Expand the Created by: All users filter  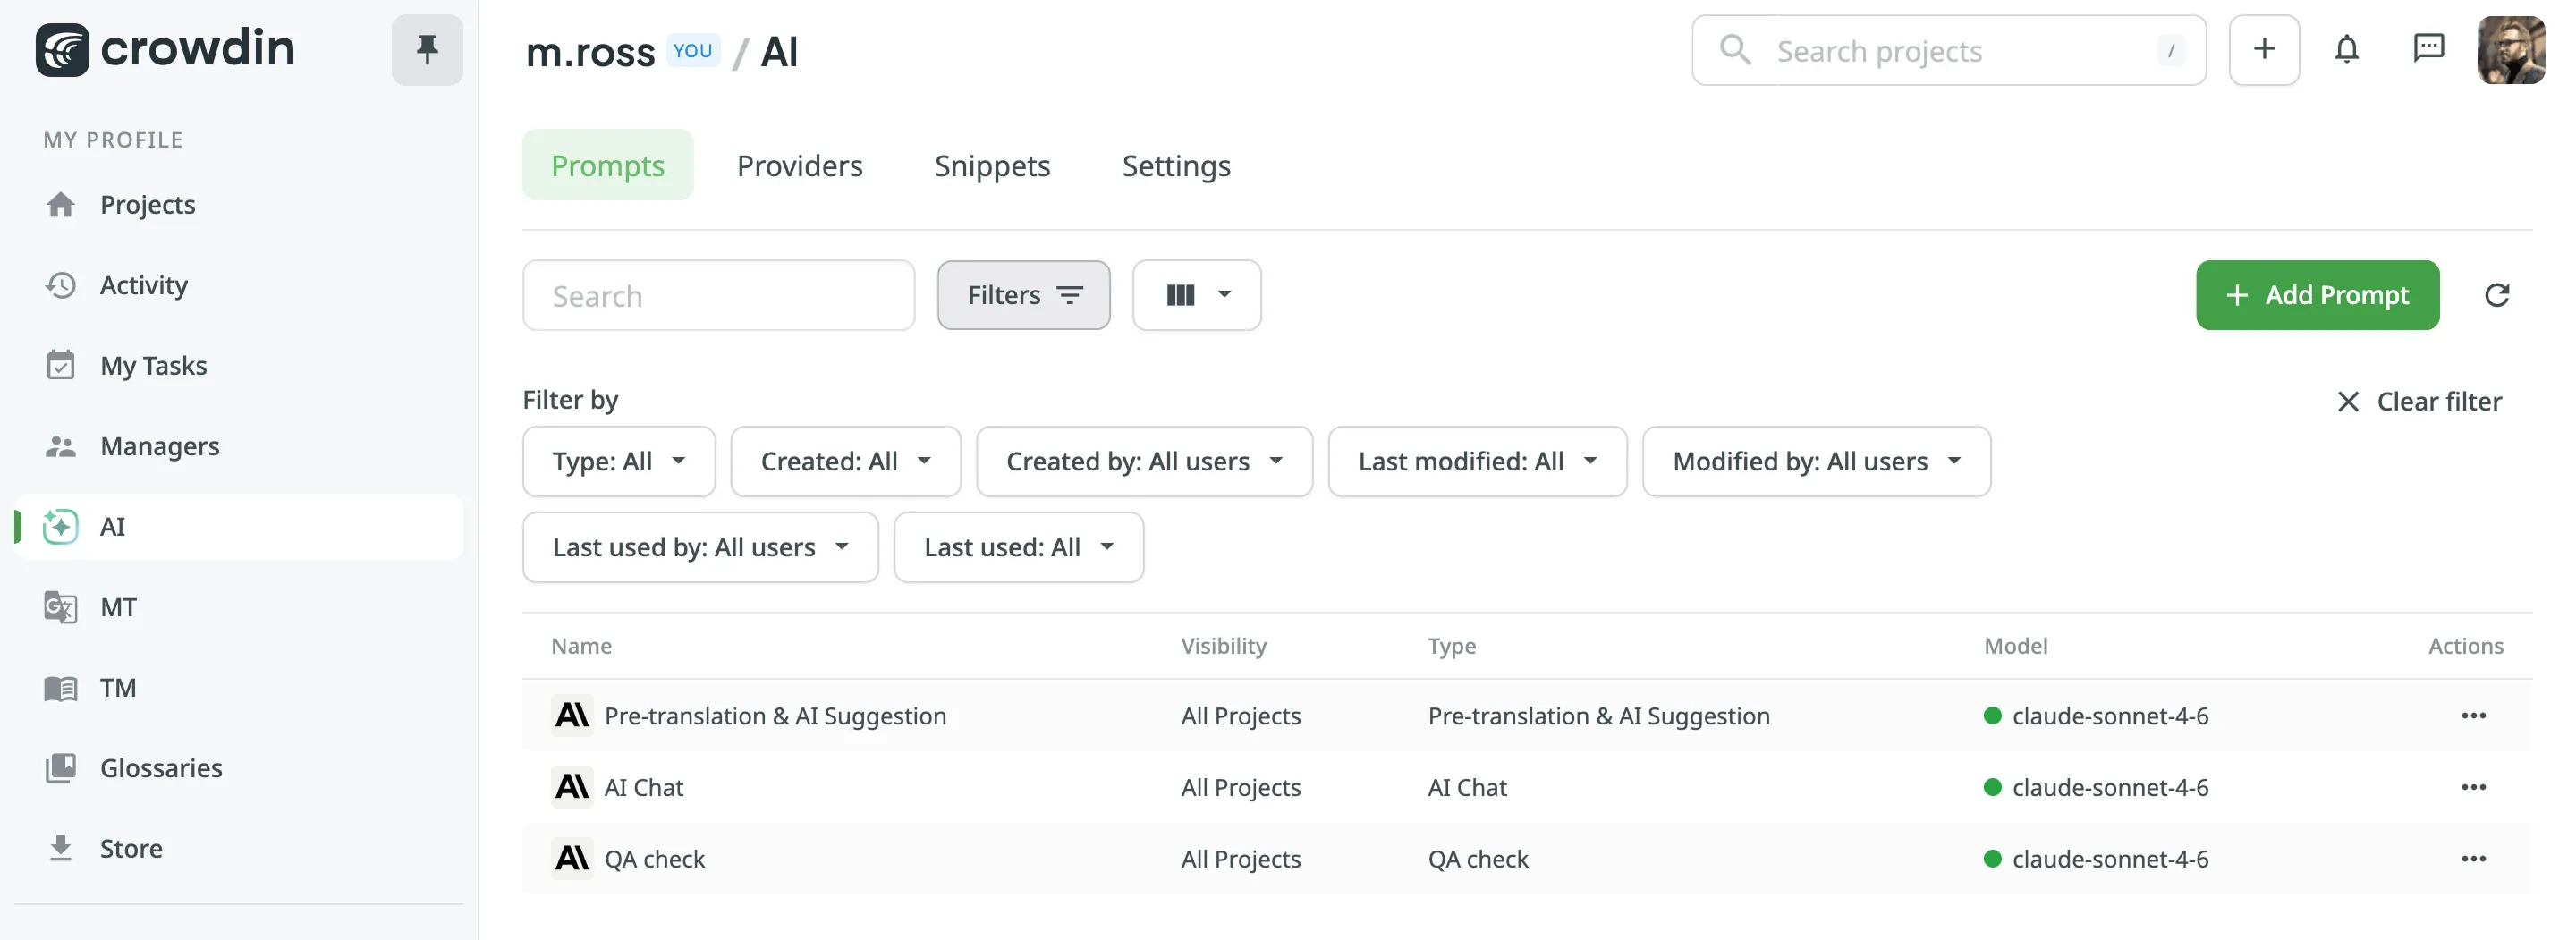click(x=1144, y=461)
